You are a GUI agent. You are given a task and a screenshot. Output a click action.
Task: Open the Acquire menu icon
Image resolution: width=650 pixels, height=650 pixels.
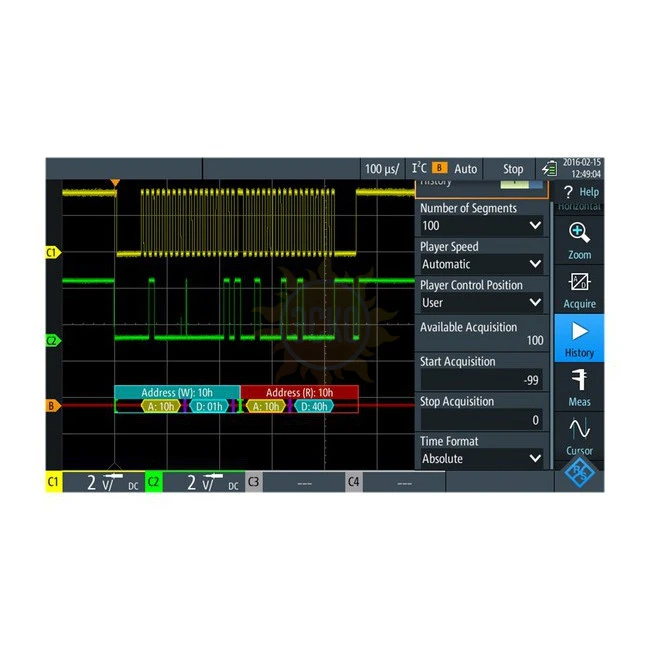click(x=579, y=290)
